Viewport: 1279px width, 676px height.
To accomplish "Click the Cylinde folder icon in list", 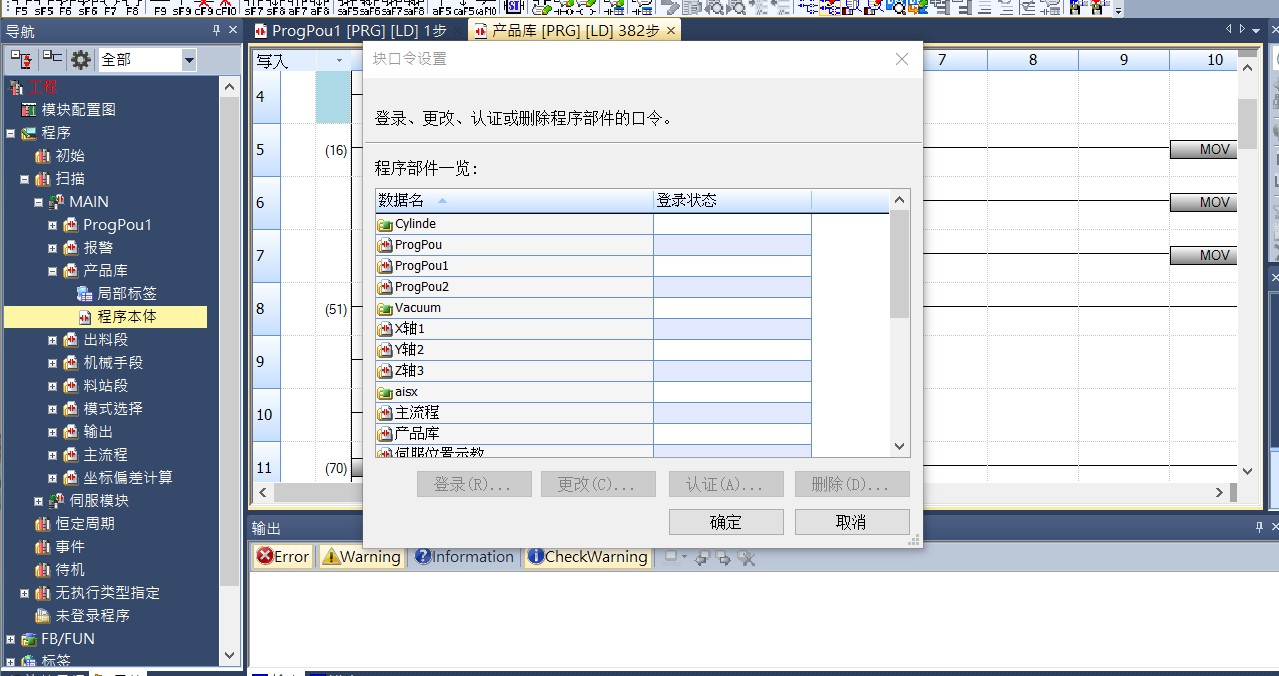I will point(384,224).
